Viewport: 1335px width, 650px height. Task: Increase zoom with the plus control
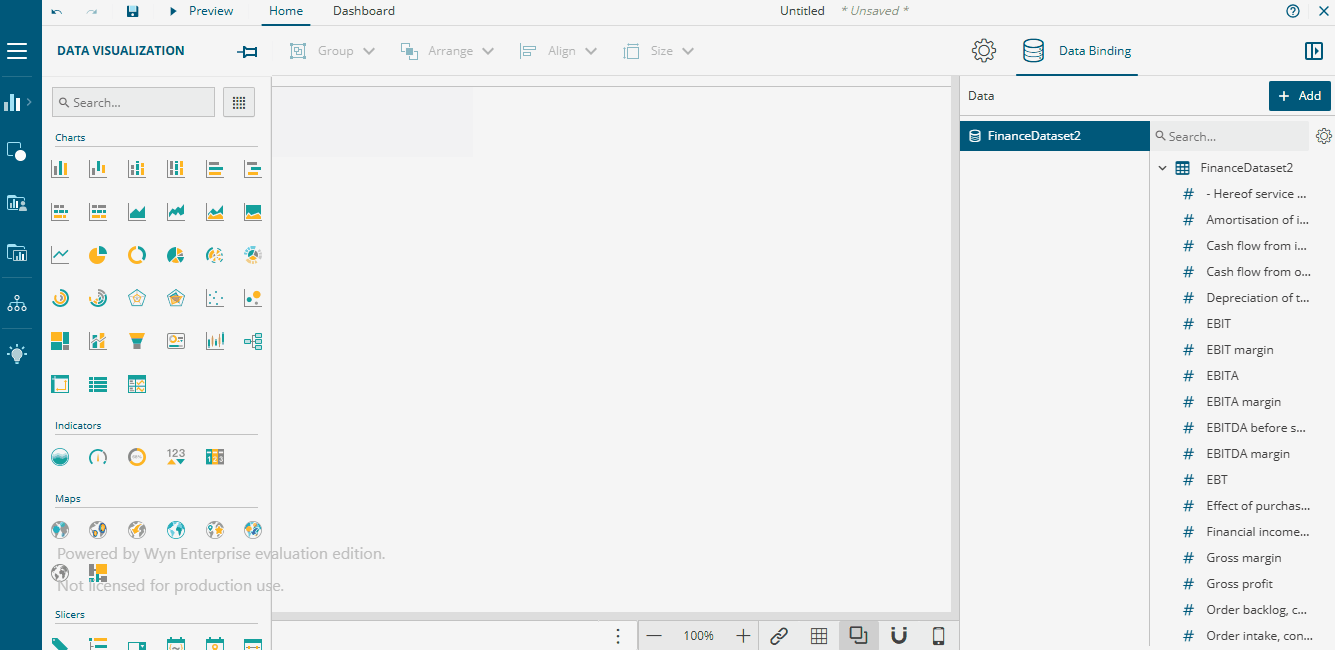pyautogui.click(x=743, y=635)
